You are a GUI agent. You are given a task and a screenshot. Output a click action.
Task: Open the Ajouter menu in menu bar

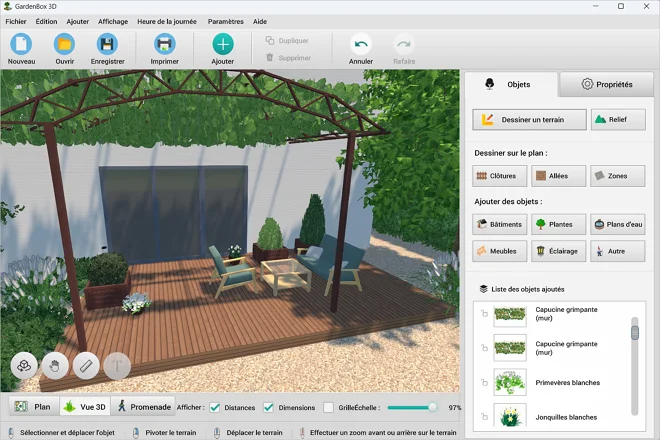77,21
